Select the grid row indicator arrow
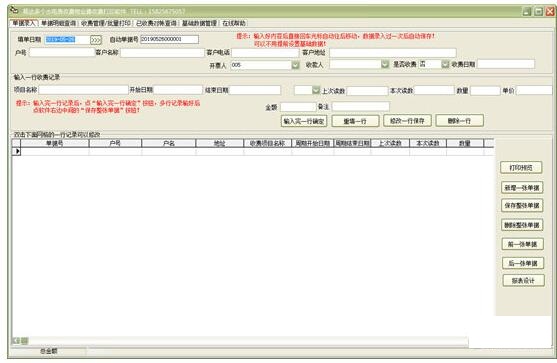This screenshot has height=363, width=557. (17, 151)
